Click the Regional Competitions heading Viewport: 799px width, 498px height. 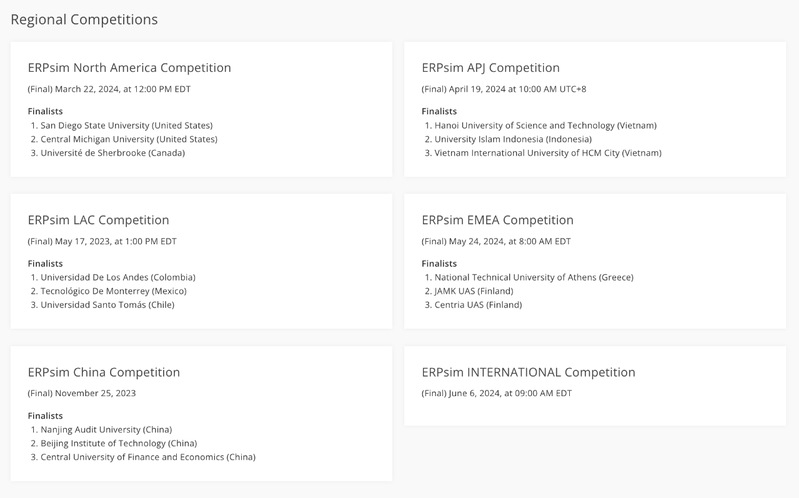point(83,19)
